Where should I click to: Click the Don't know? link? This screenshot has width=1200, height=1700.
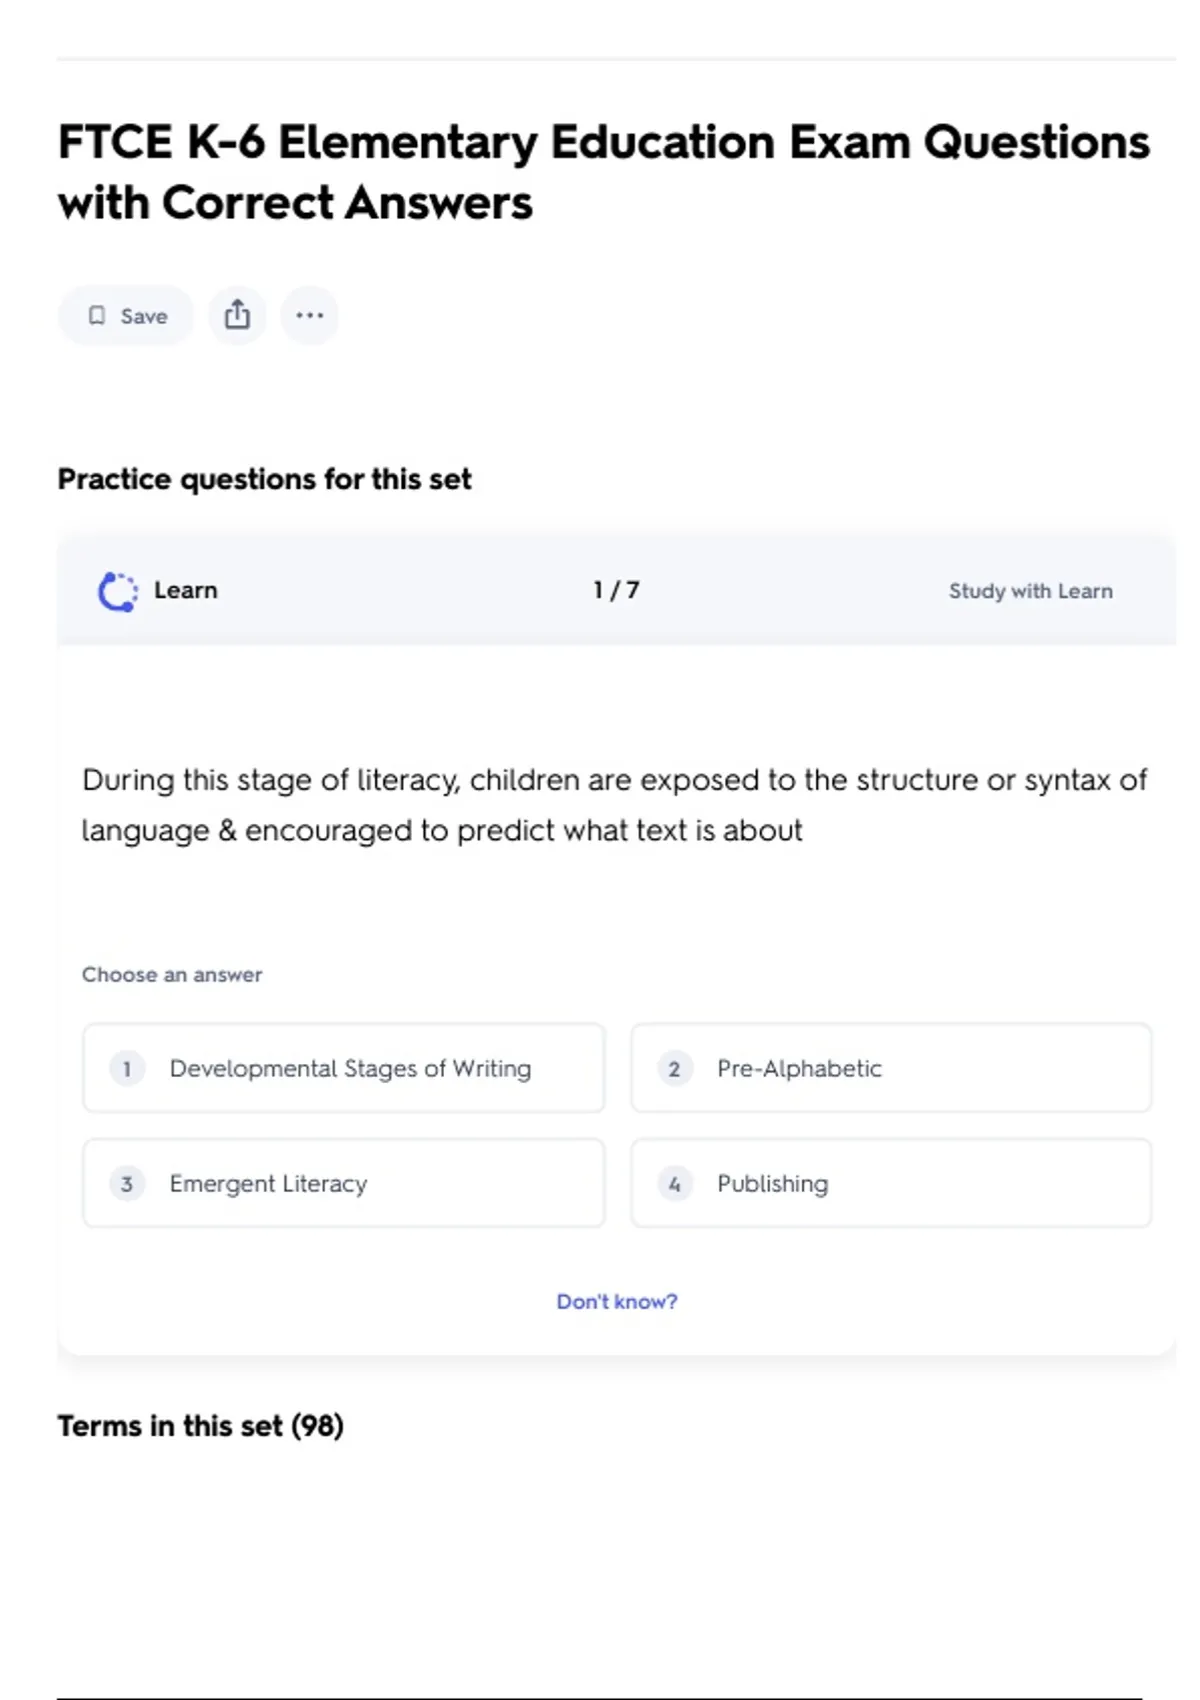[616, 1301]
